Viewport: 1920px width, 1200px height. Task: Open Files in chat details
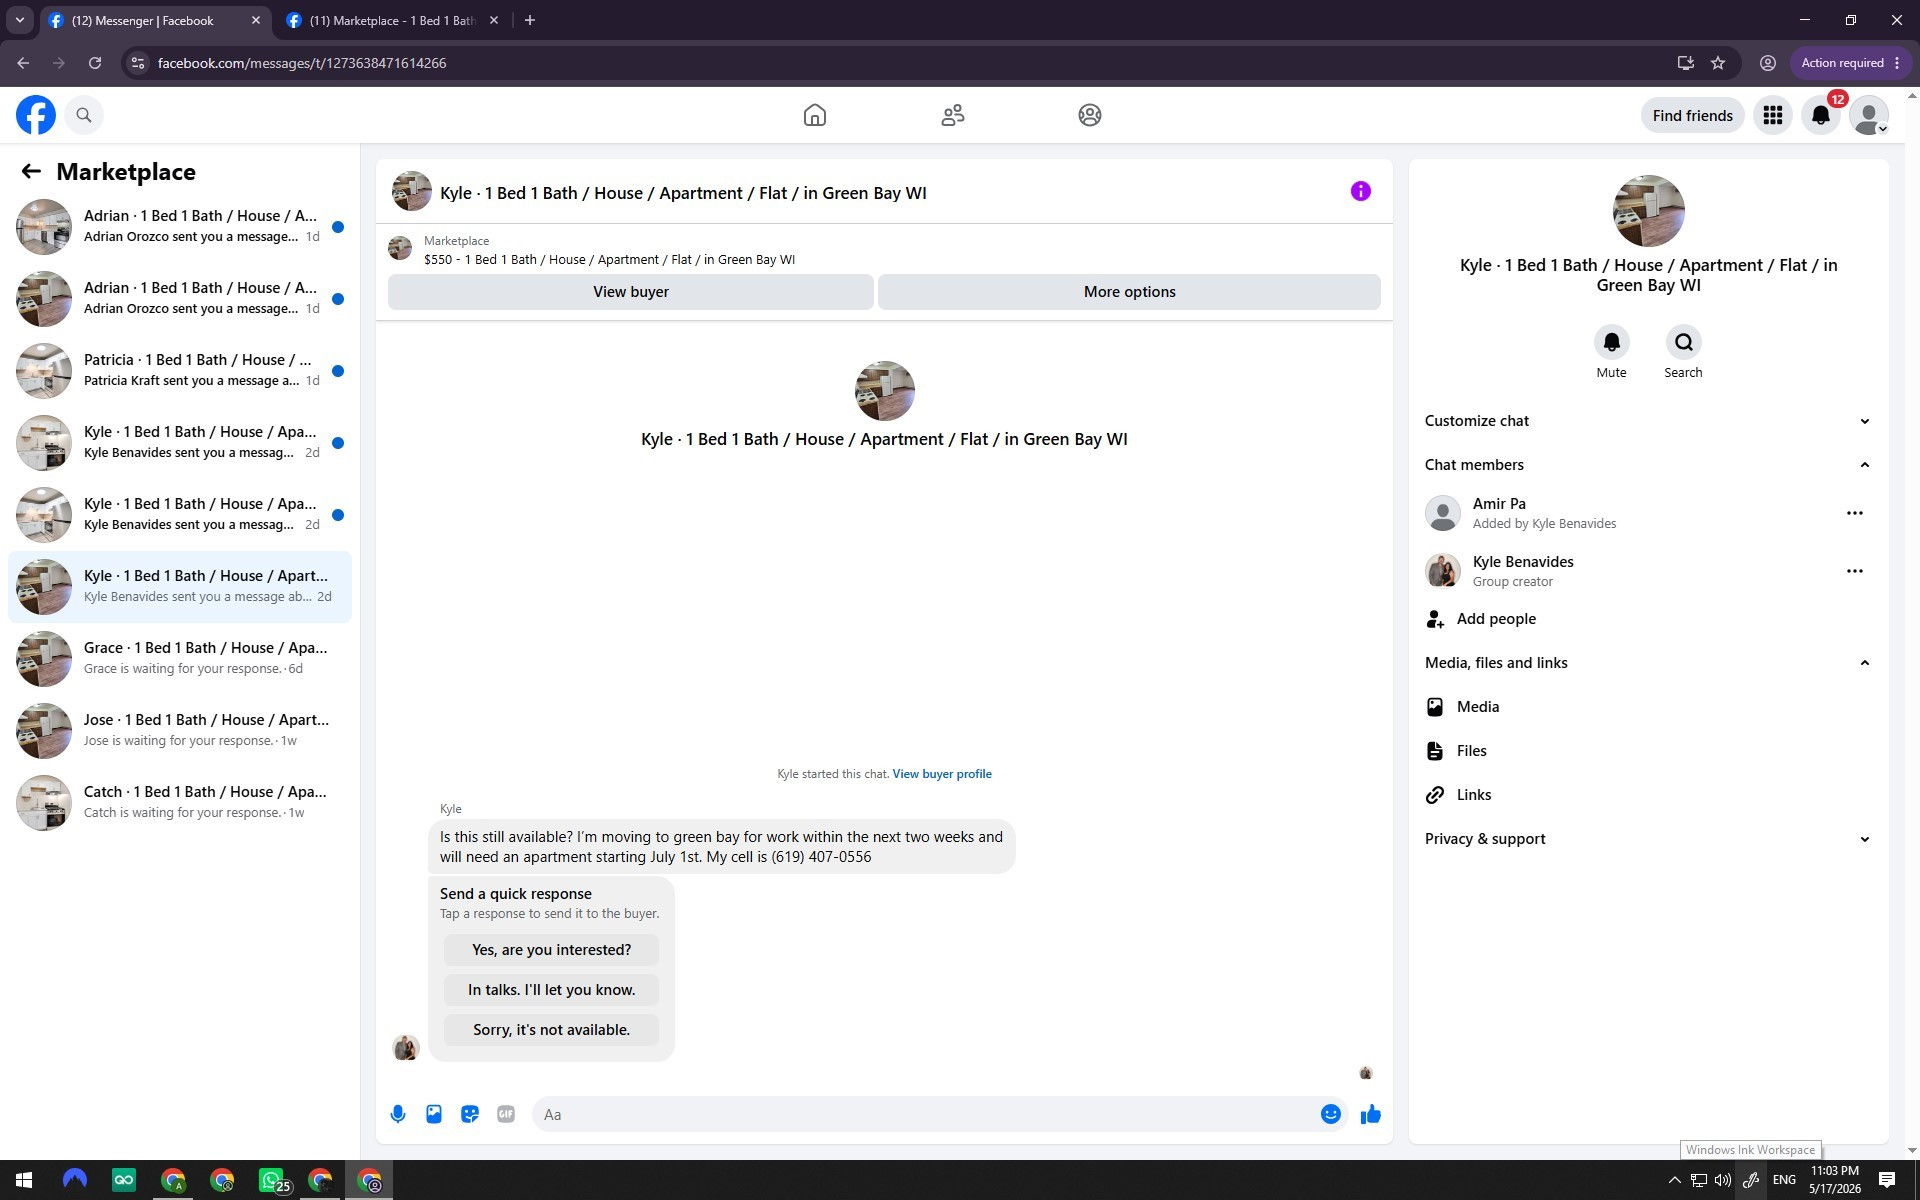coord(1648,751)
